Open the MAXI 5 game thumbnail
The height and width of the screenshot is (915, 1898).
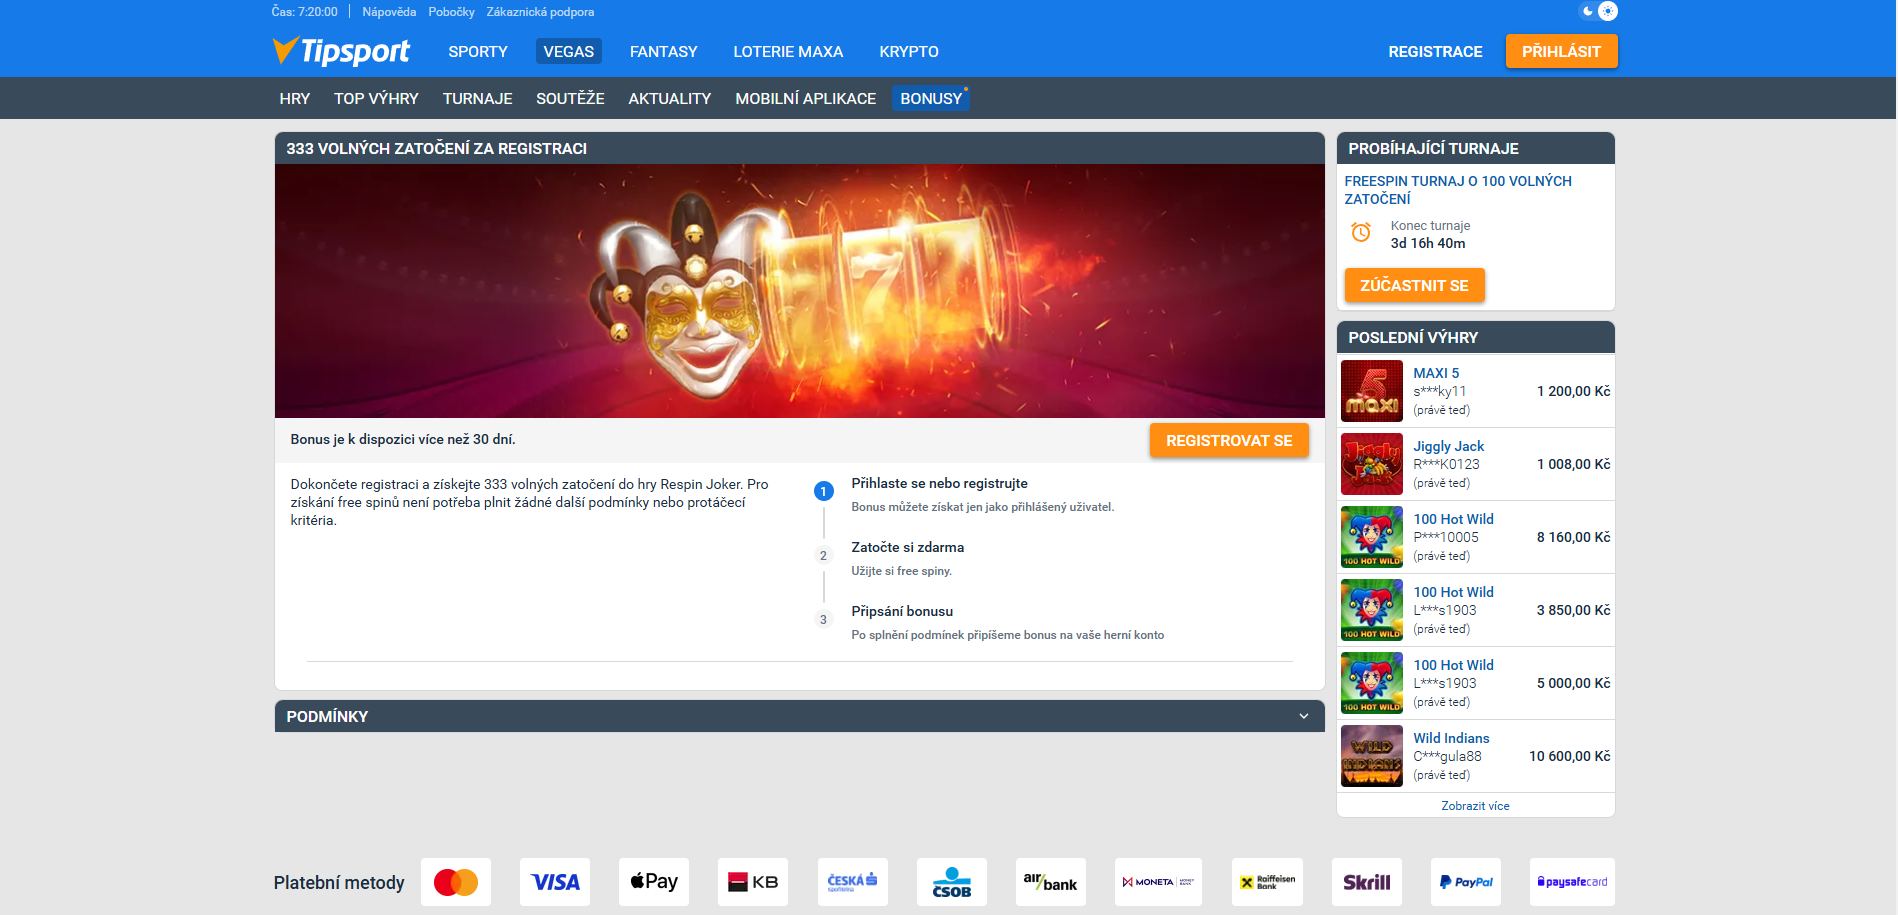(x=1372, y=391)
